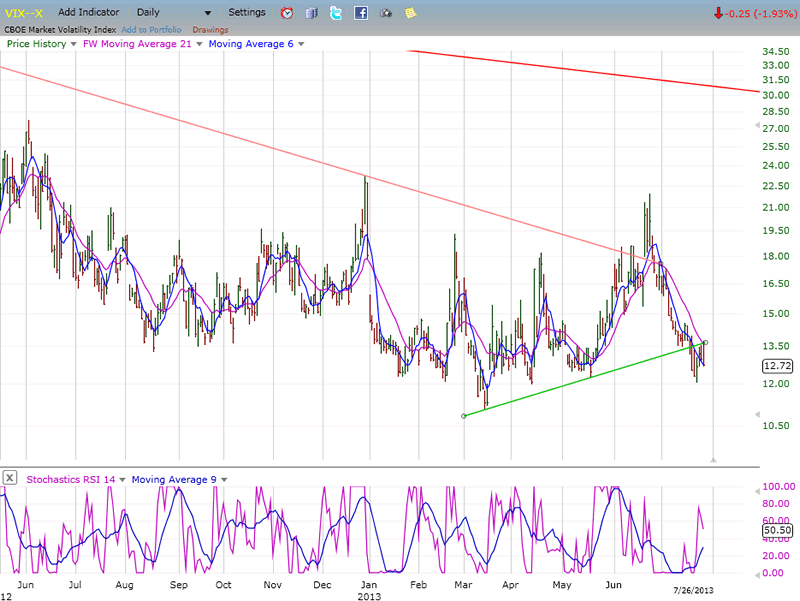800x601 pixels.
Task: Click the red down arrow price change icon
Action: 718,13
